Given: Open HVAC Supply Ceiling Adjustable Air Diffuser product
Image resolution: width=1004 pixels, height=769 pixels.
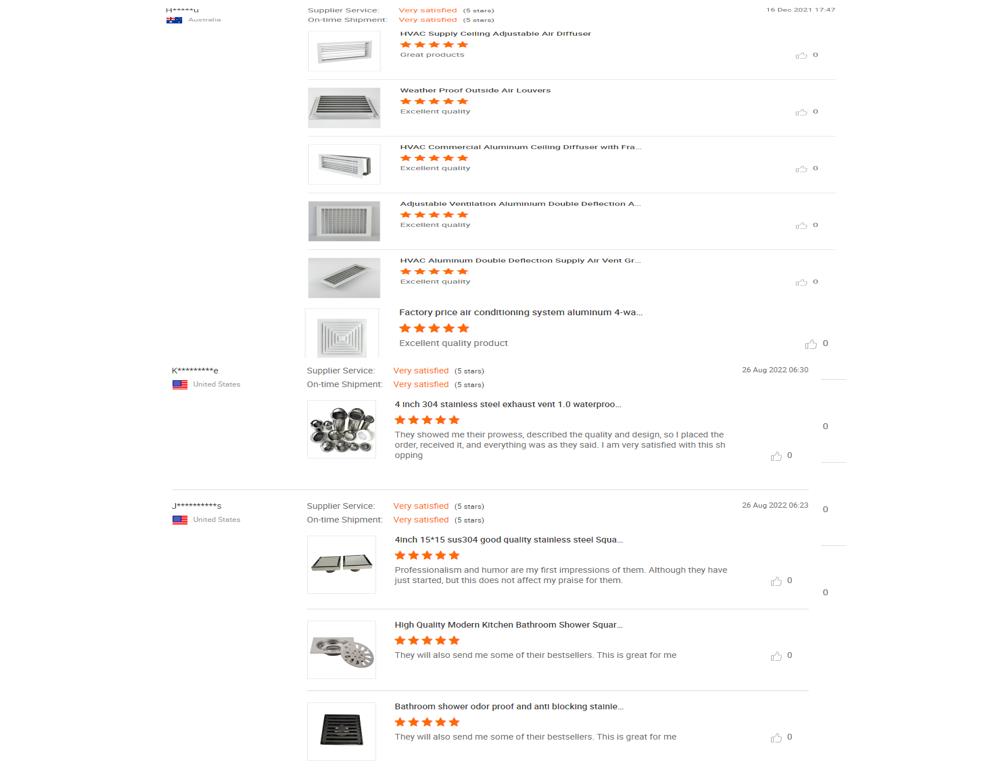Looking at the screenshot, I should pos(495,34).
